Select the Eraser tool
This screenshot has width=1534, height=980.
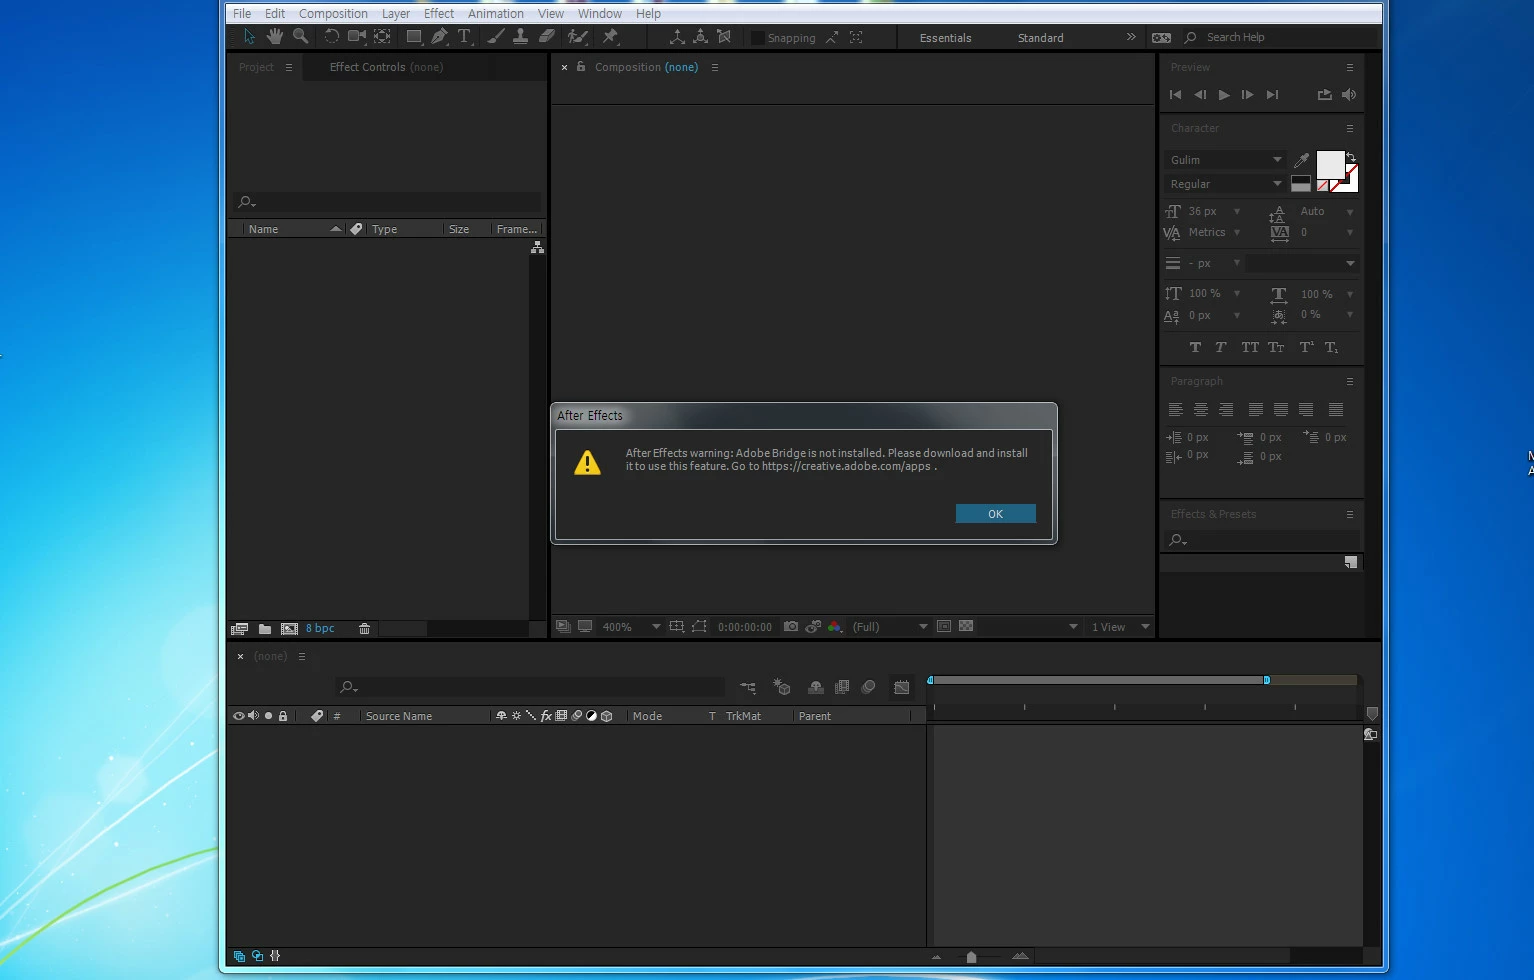pos(546,37)
